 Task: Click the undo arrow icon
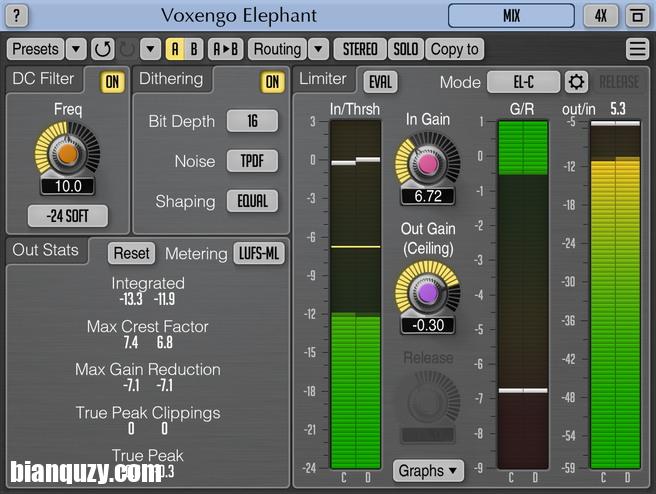tap(102, 49)
